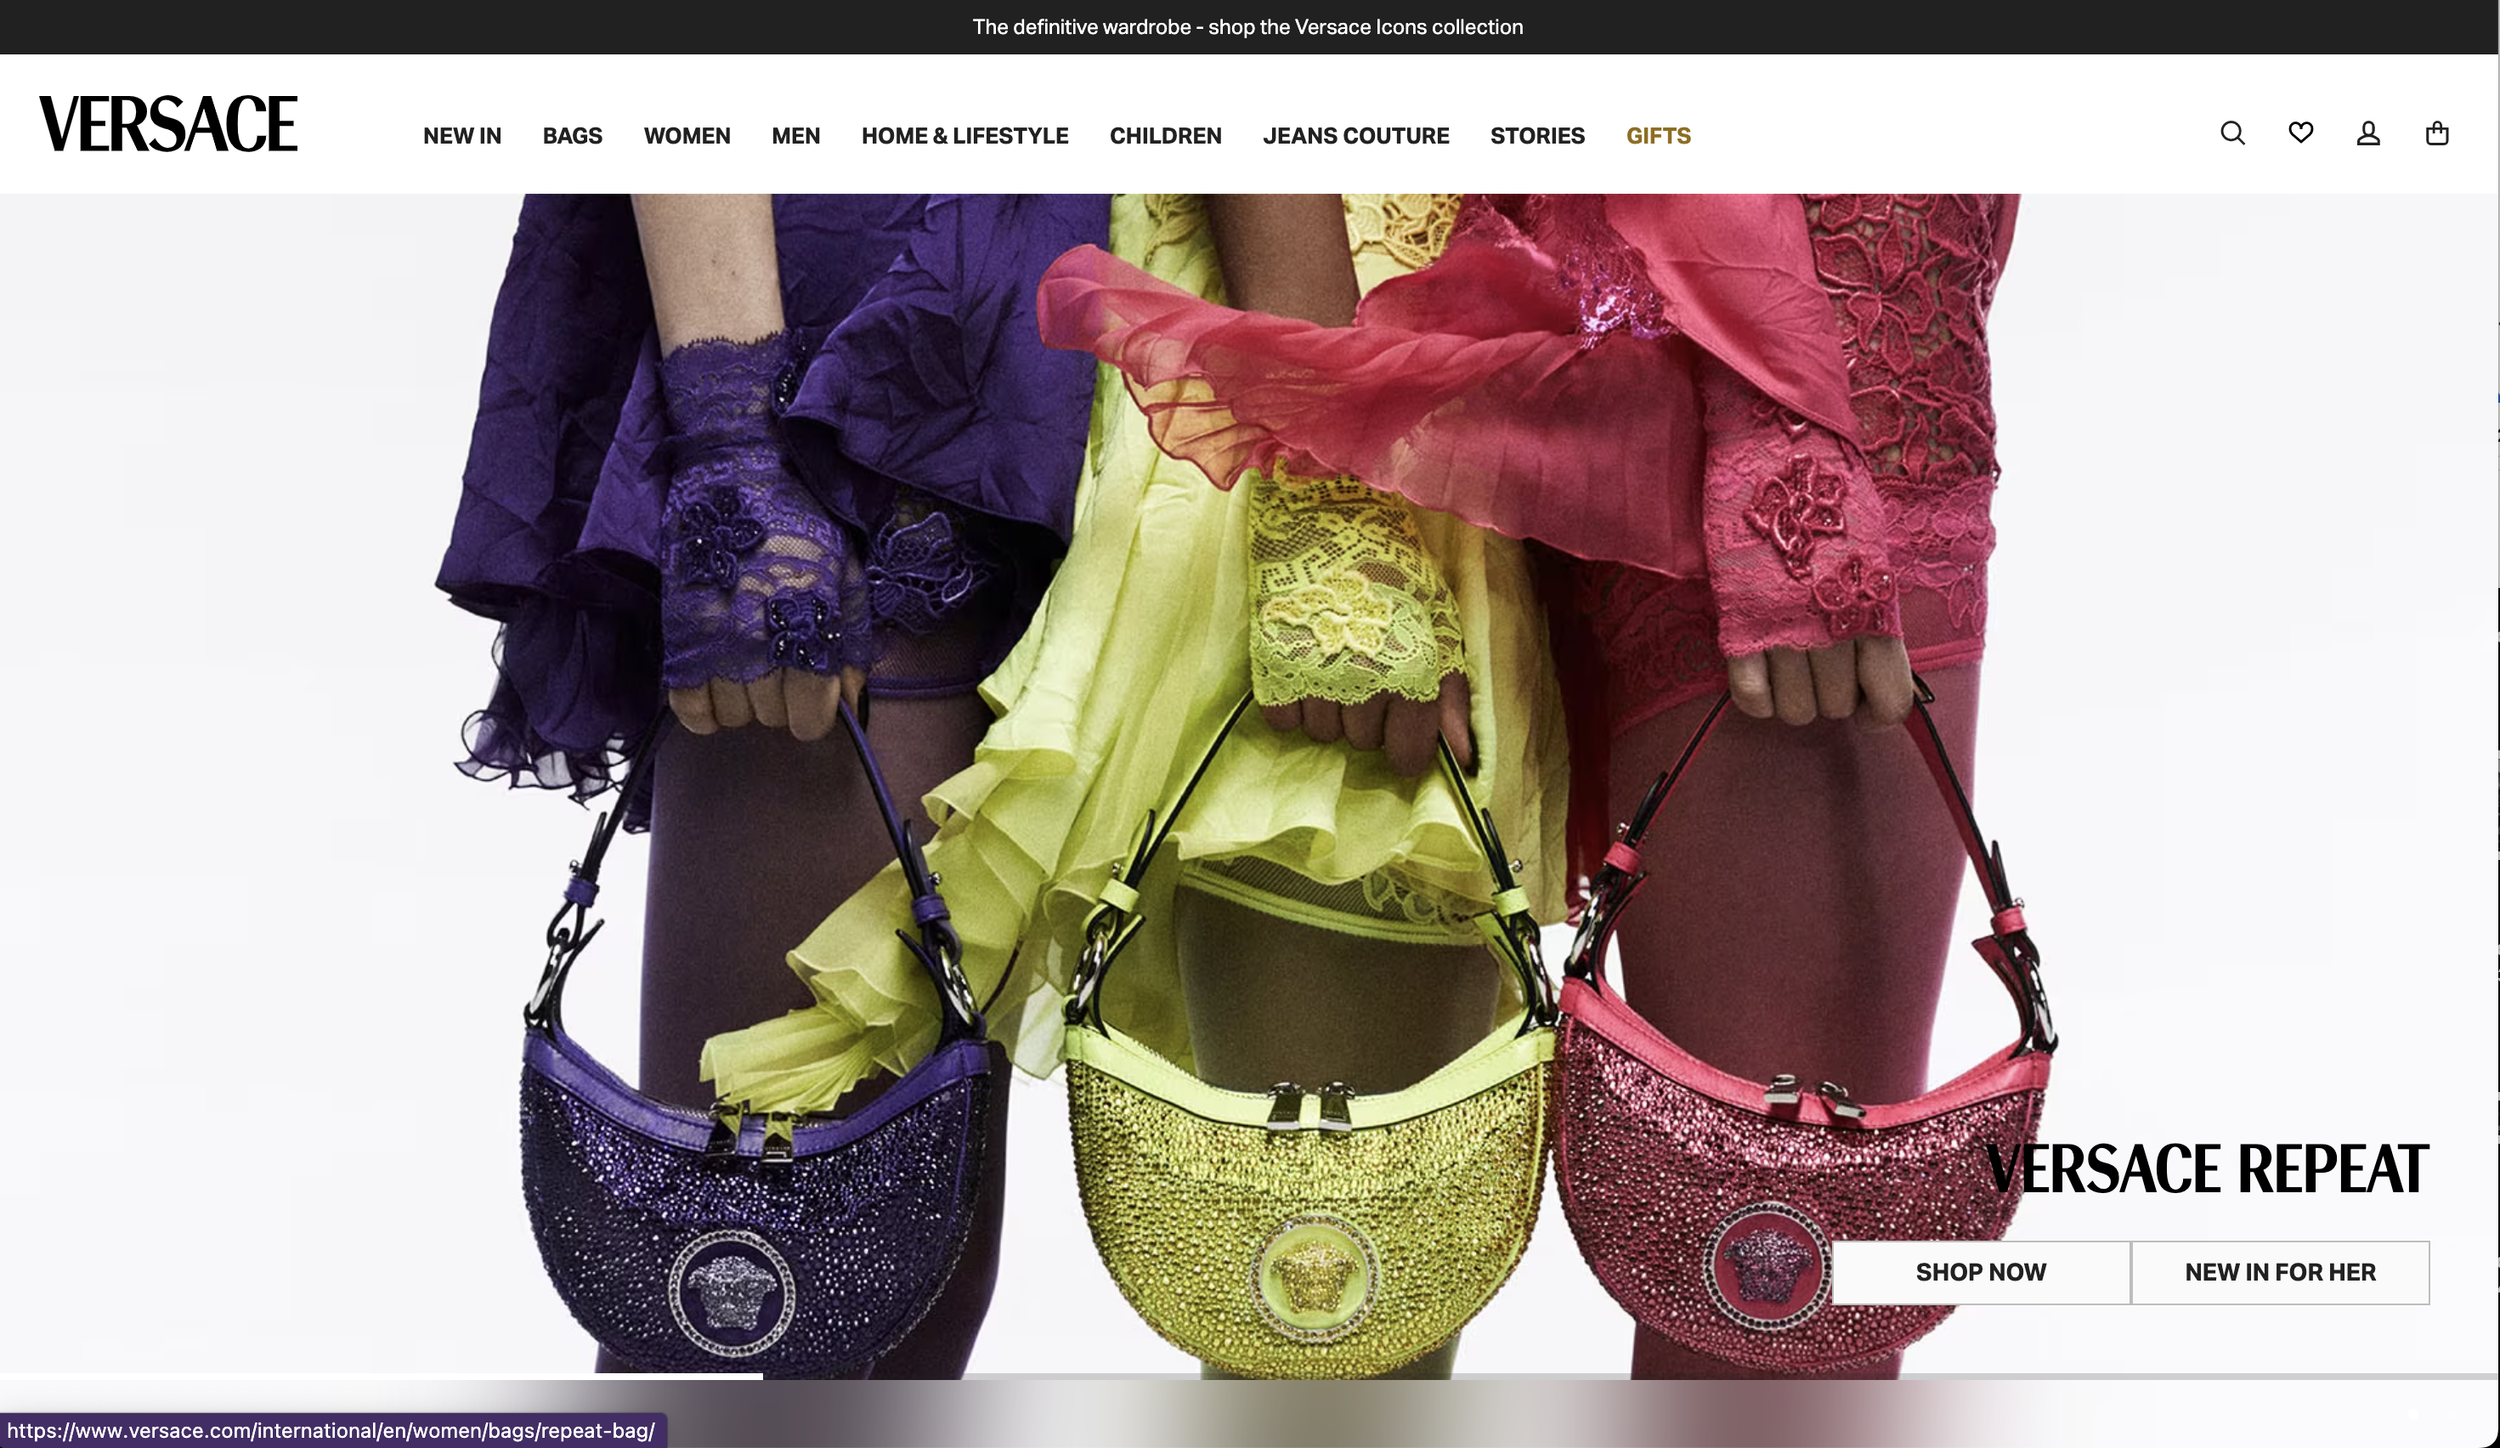Viewport: 2500px width, 1448px height.
Task: Click the SHOP NOW button
Action: point(1981,1272)
